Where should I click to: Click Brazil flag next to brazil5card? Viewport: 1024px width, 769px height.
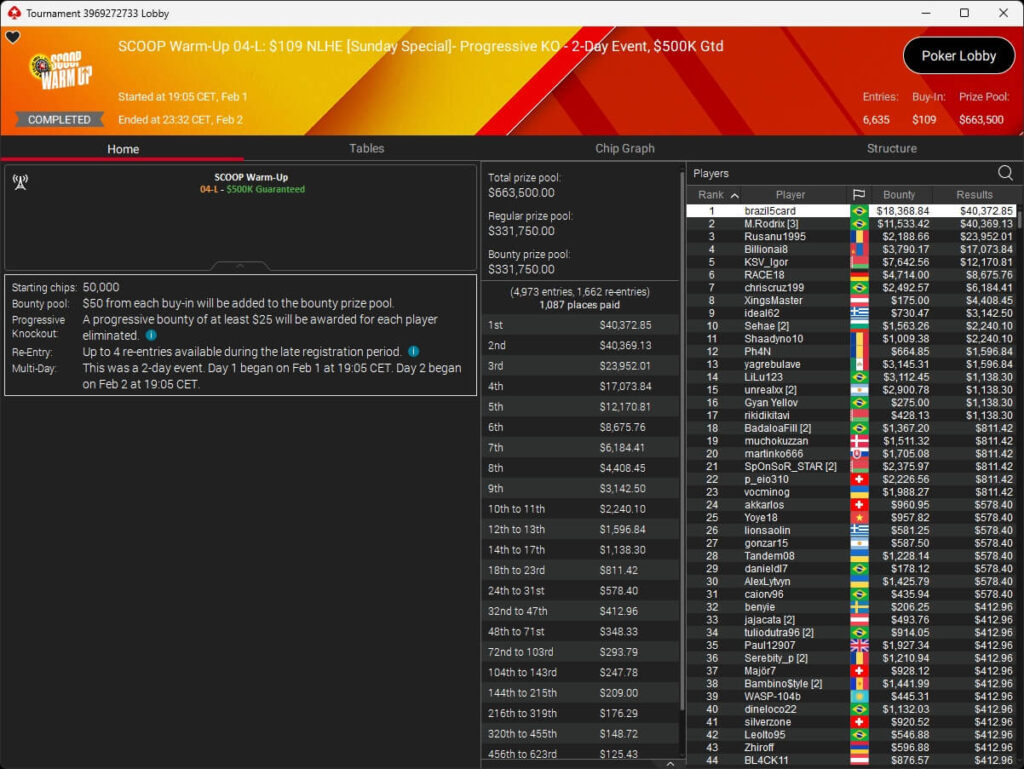tap(858, 211)
